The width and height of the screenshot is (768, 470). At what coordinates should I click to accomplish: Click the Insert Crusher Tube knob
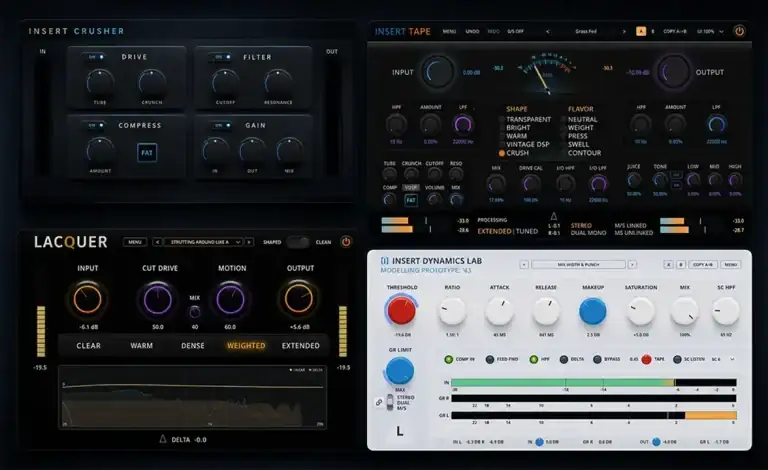(x=100, y=82)
